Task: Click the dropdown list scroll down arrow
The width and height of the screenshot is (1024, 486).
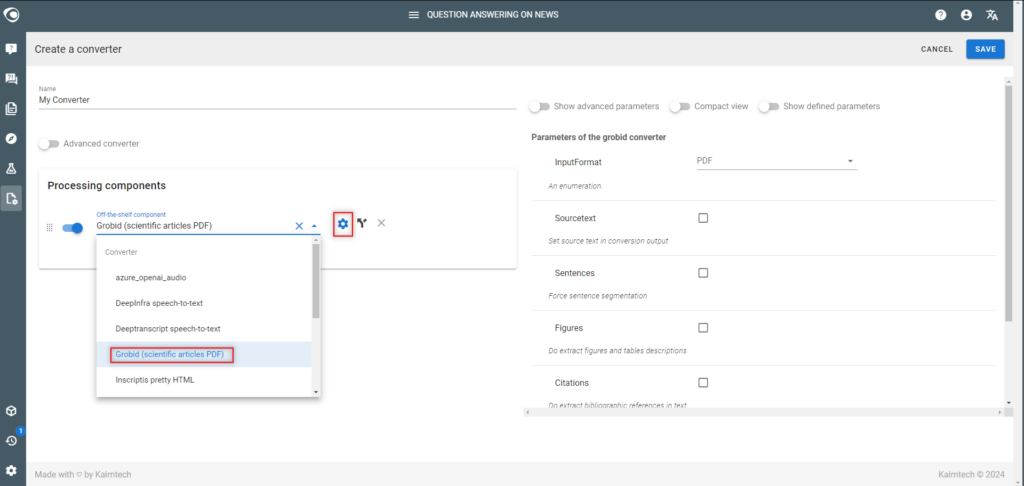Action: click(316, 392)
